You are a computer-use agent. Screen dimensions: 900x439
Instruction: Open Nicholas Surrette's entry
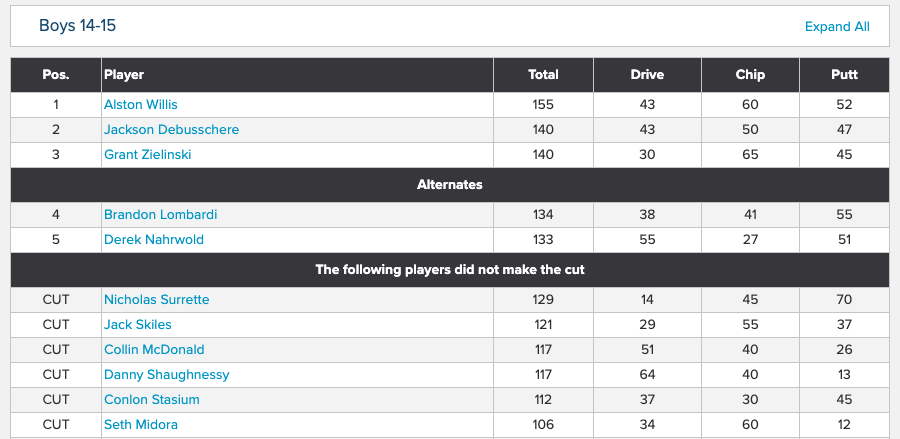tap(156, 300)
